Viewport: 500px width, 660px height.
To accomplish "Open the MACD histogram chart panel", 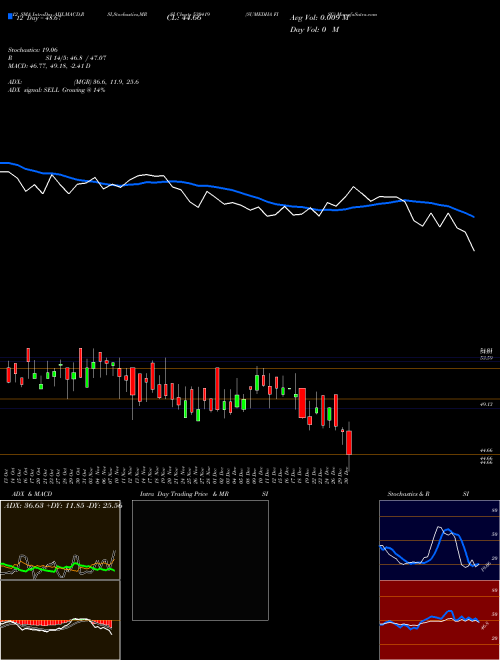I will pyautogui.click(x=60, y=620).
